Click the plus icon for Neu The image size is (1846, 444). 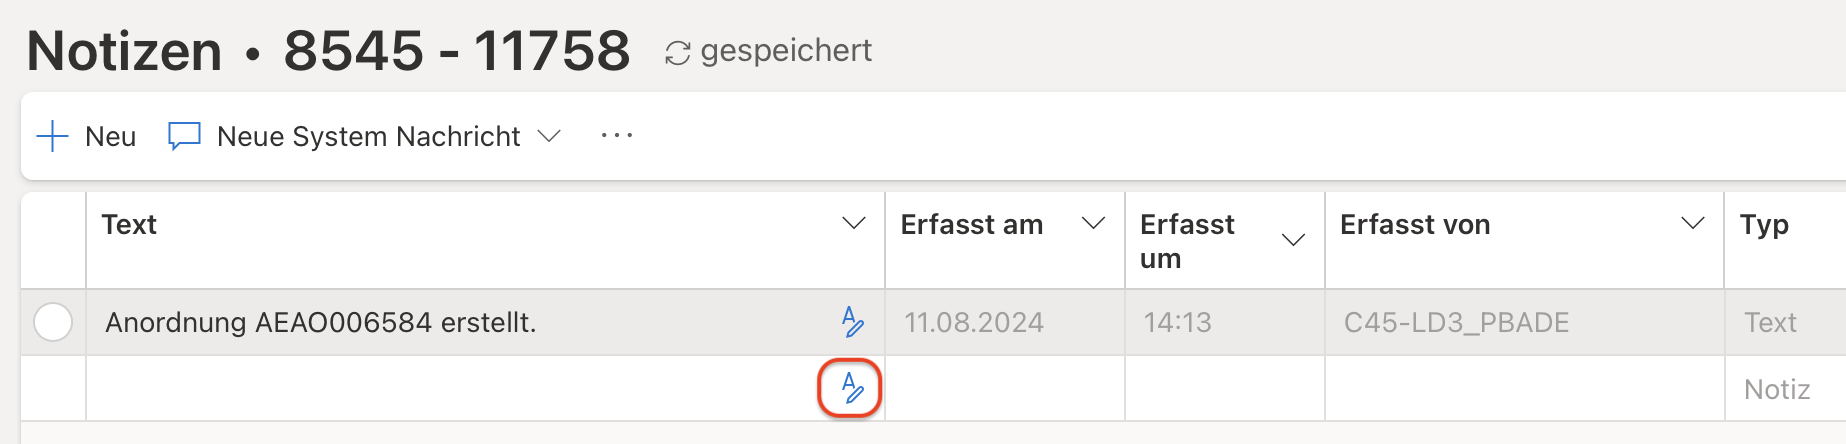tap(52, 136)
